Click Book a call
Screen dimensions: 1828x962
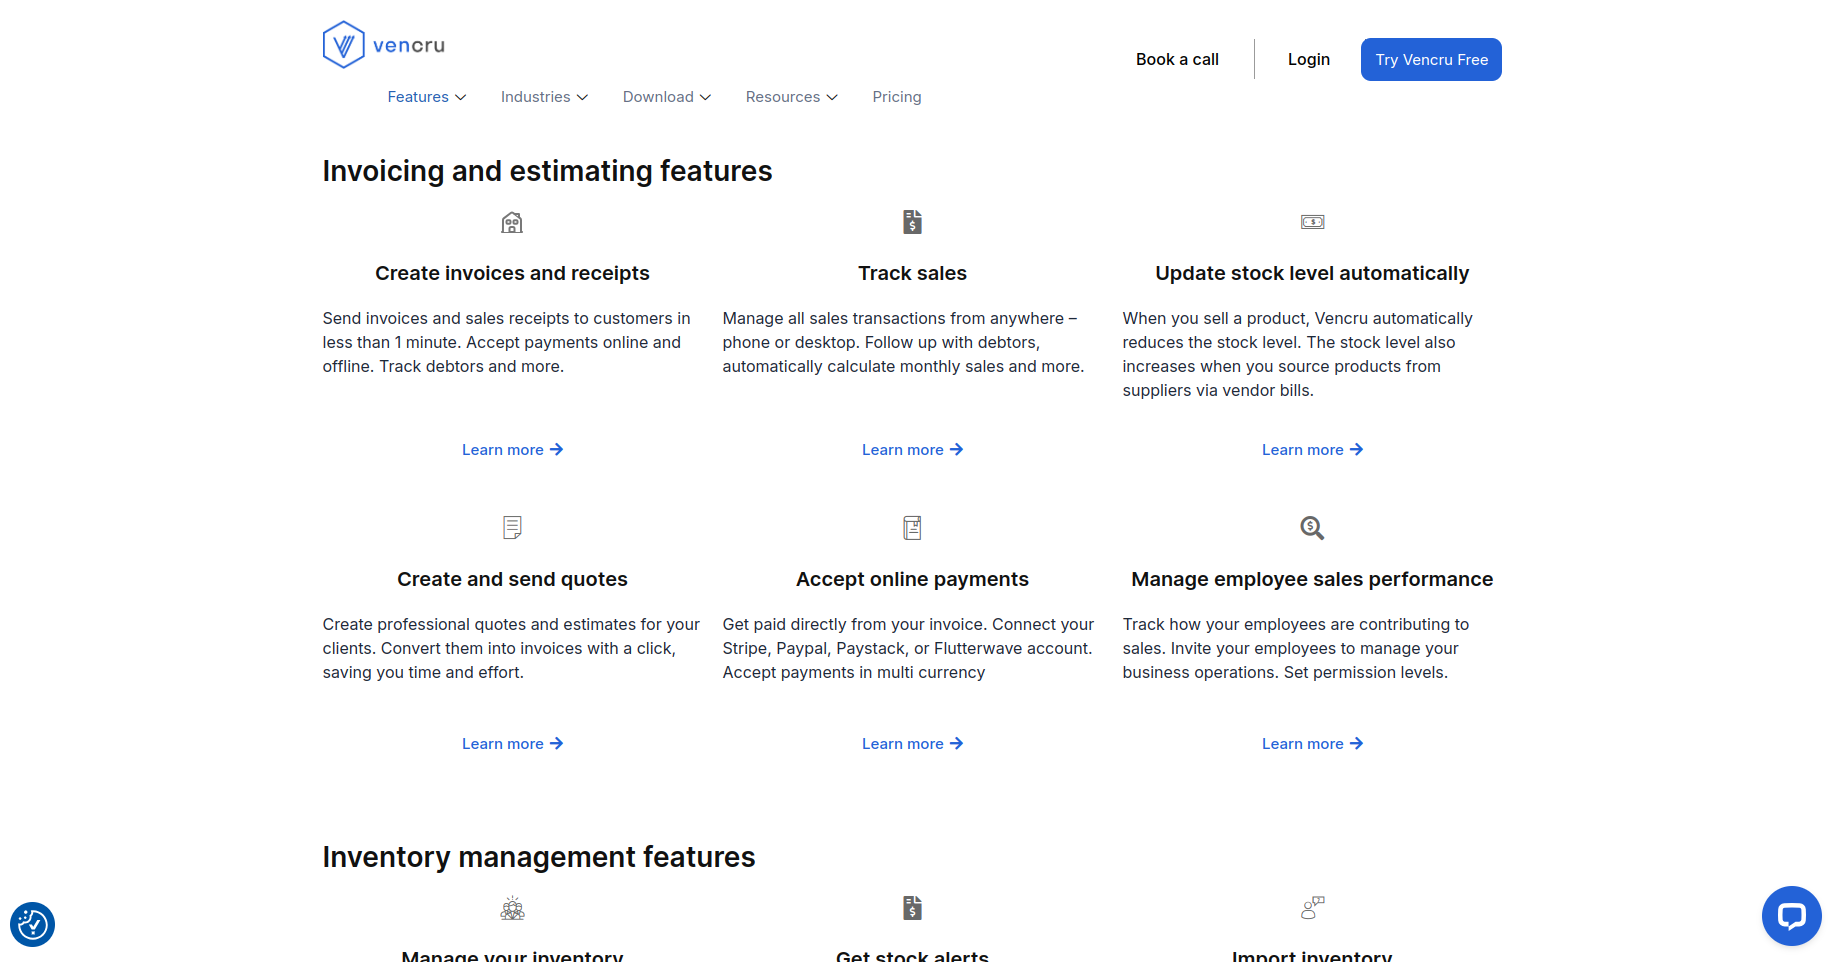click(x=1177, y=59)
